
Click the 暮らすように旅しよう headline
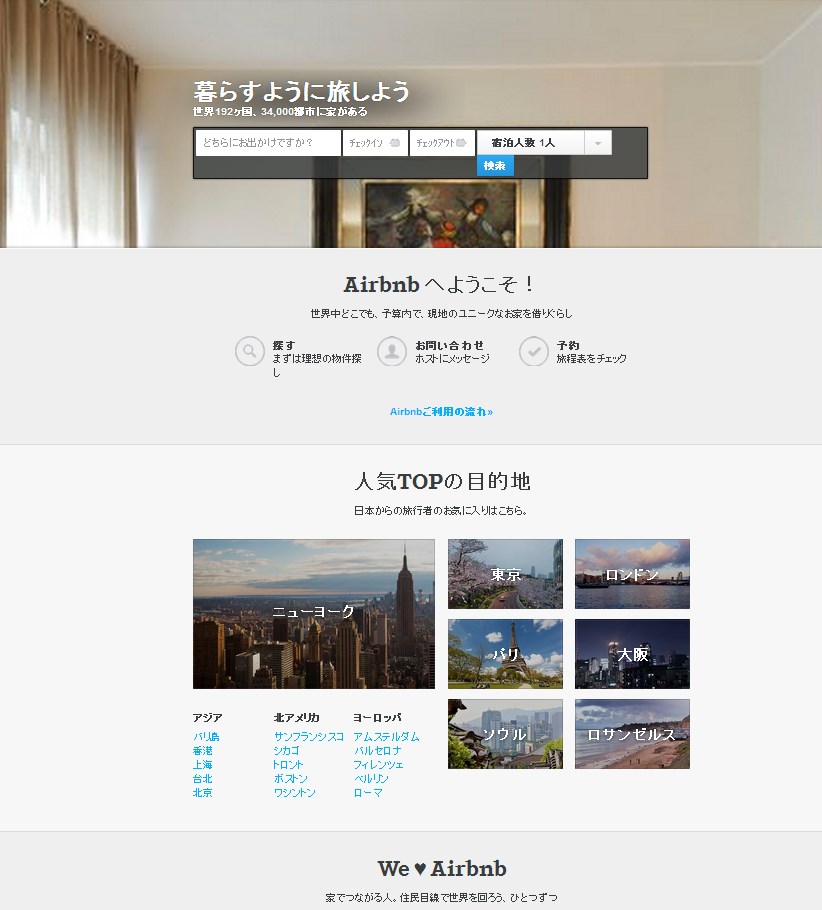[301, 92]
